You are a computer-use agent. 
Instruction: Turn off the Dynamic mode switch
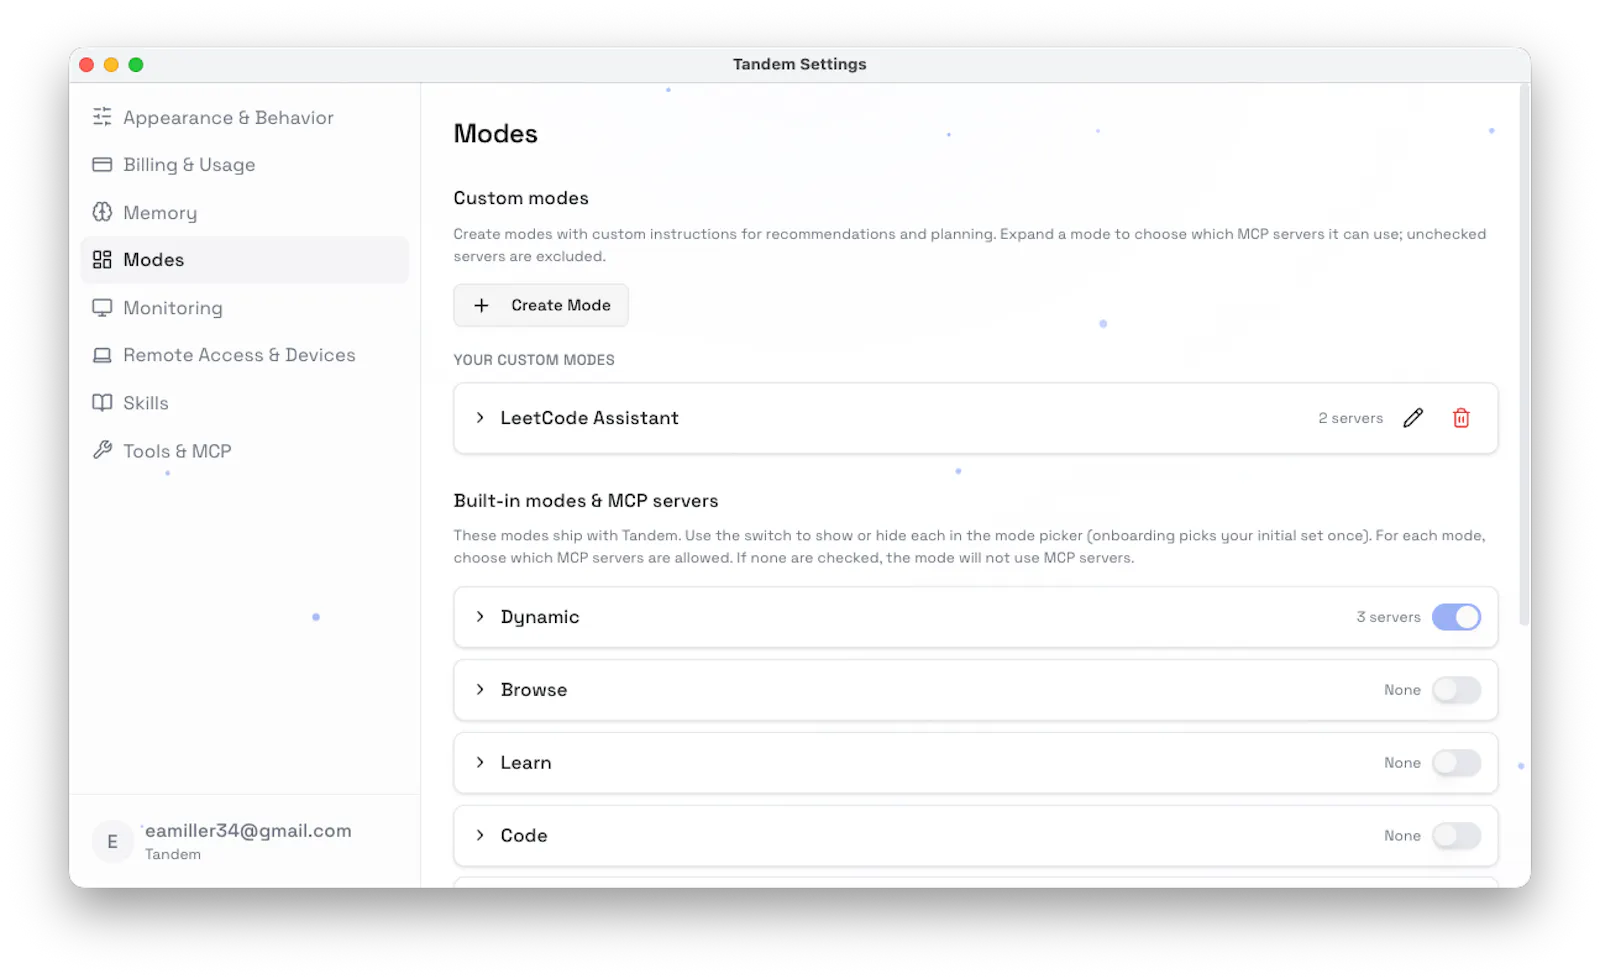(1456, 617)
